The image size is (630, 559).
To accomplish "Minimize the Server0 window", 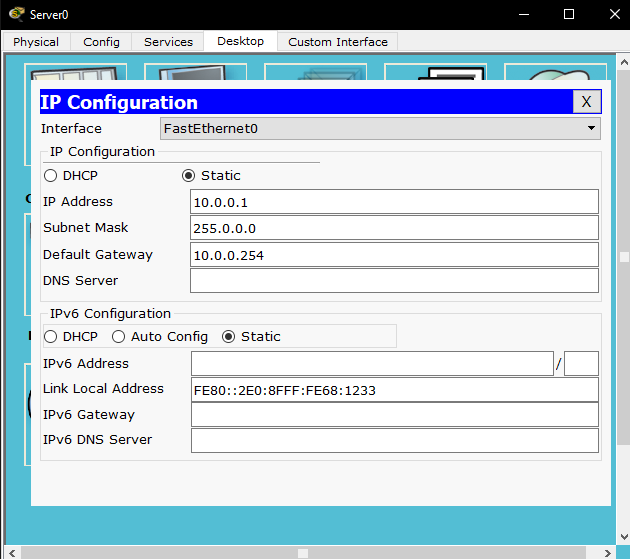I will (x=523, y=14).
